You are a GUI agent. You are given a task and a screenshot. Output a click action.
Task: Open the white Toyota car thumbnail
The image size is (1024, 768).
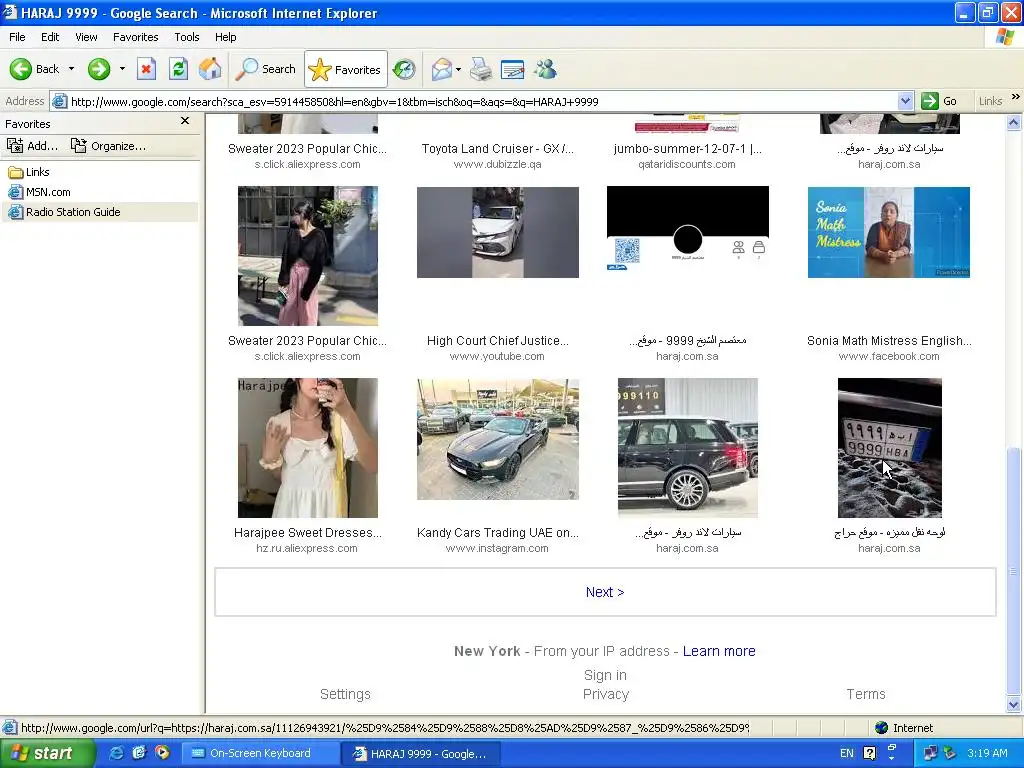coord(498,232)
